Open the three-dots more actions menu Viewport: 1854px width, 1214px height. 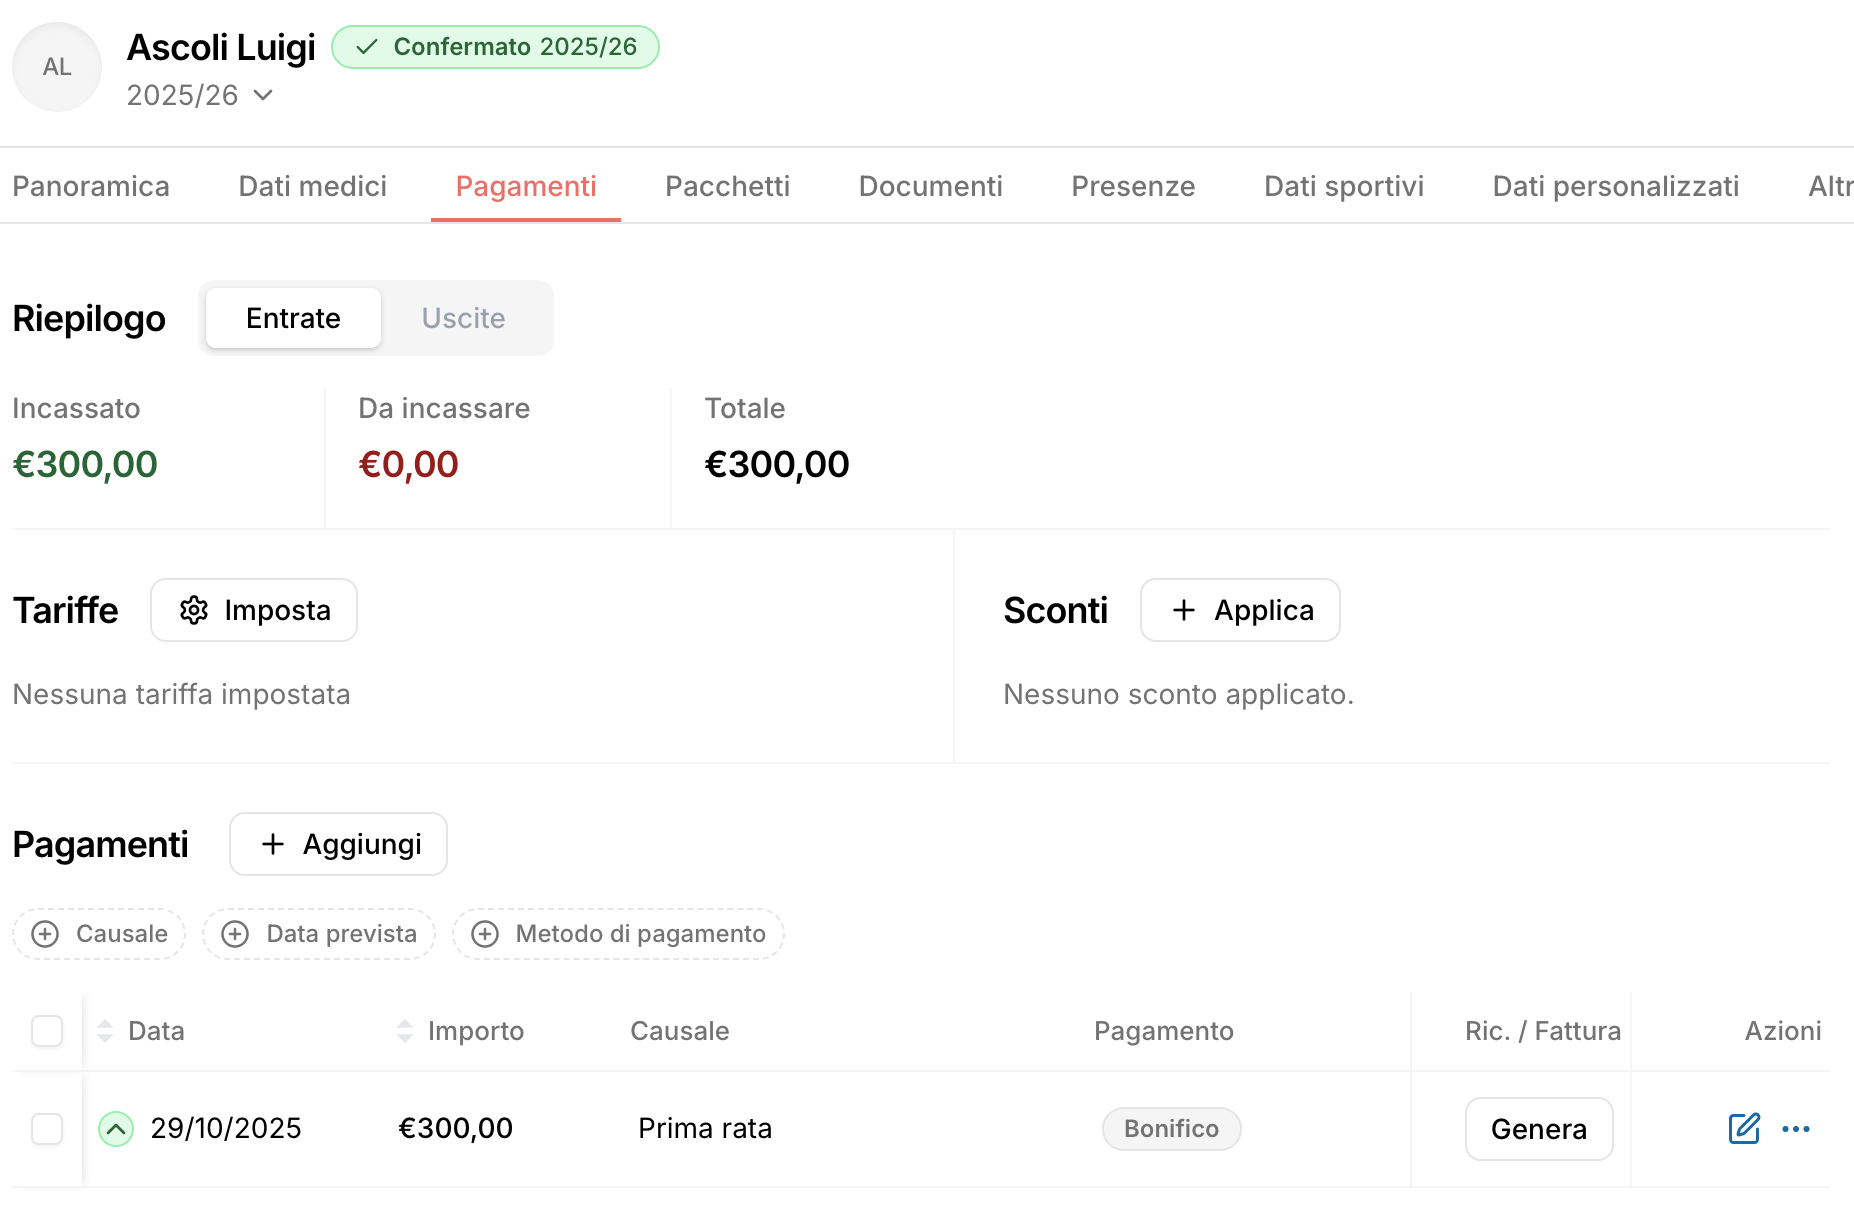[x=1796, y=1129]
